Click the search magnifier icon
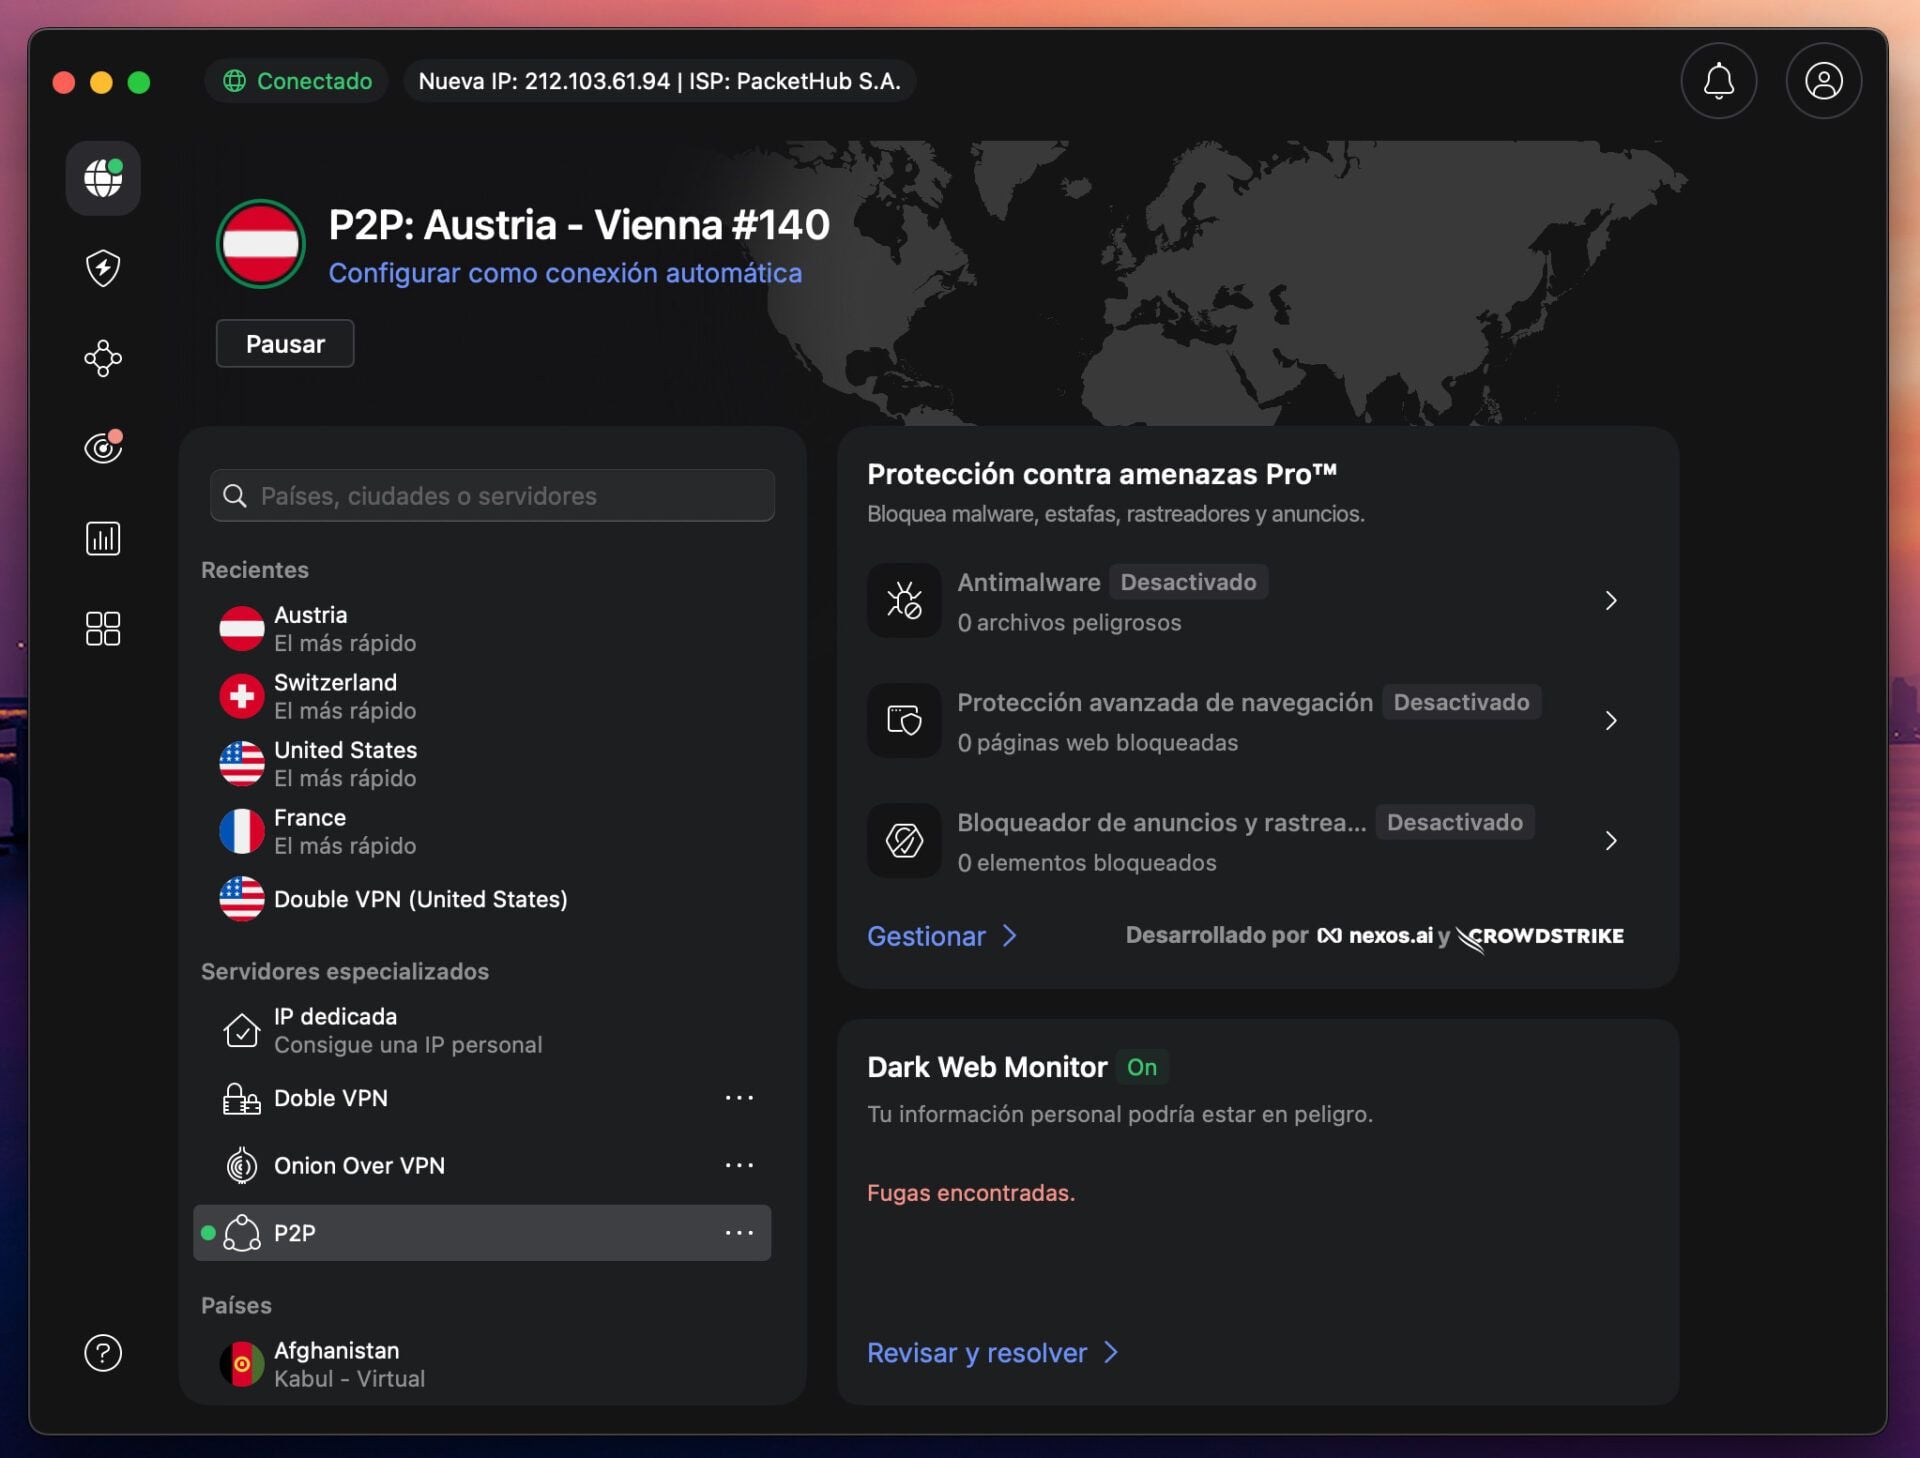The height and width of the screenshot is (1458, 1920). tap(235, 496)
